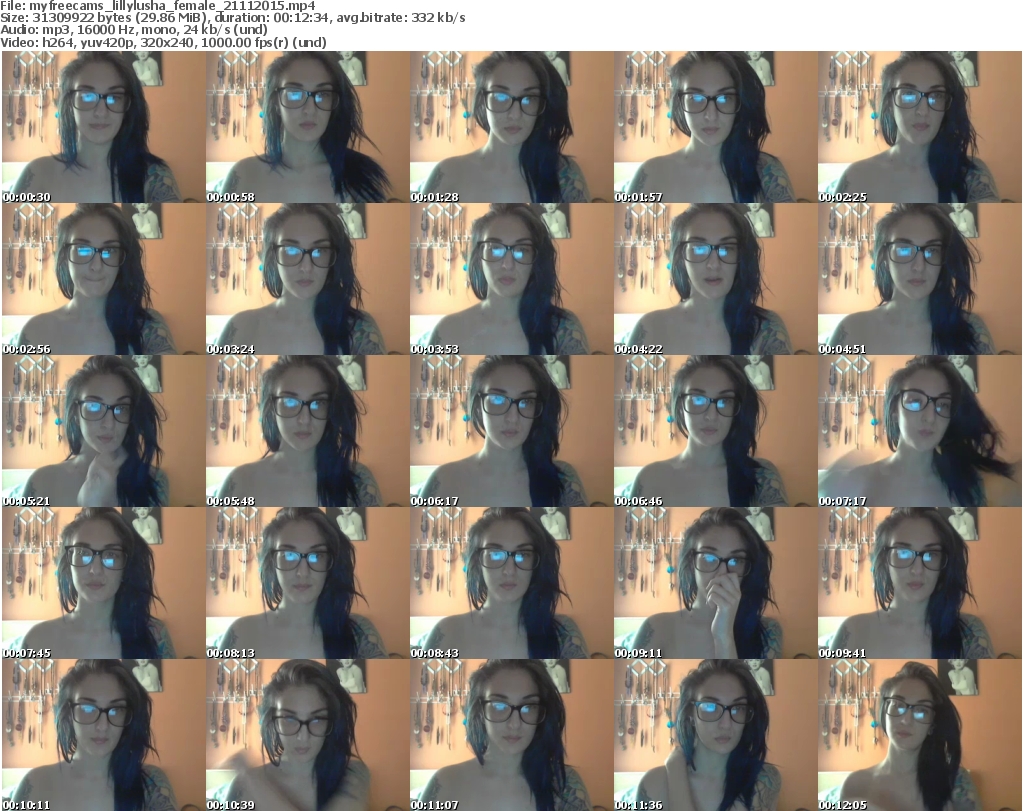
Task: Open the thumbnail timestamped 00:11:07
Action: (x=511, y=735)
